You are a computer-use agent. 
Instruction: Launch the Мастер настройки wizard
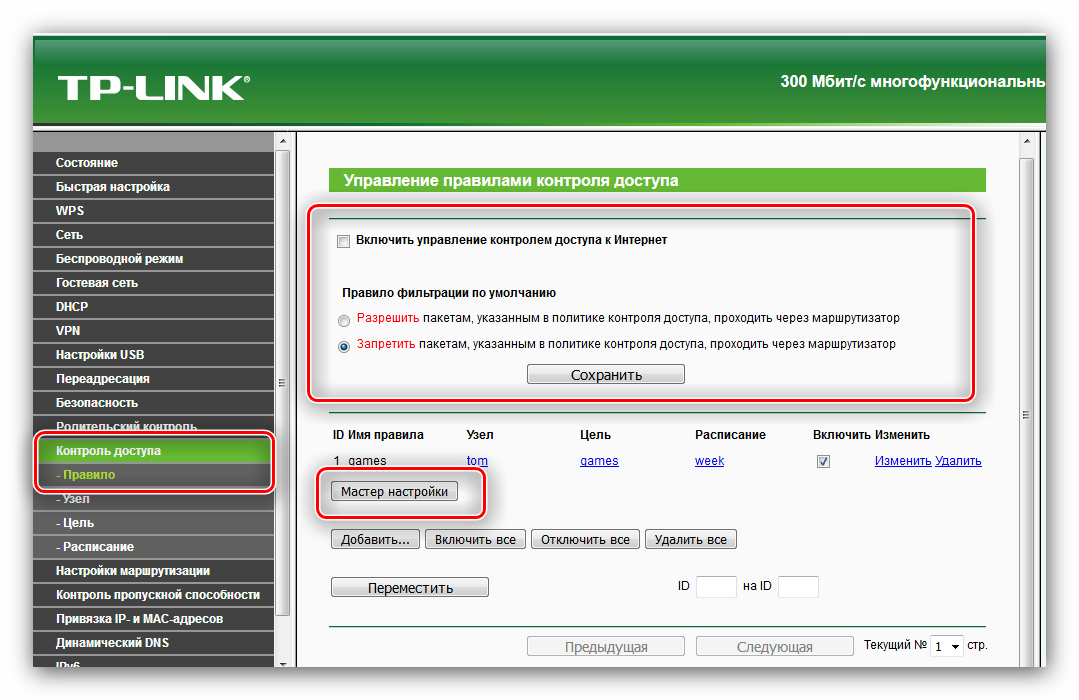pos(394,492)
